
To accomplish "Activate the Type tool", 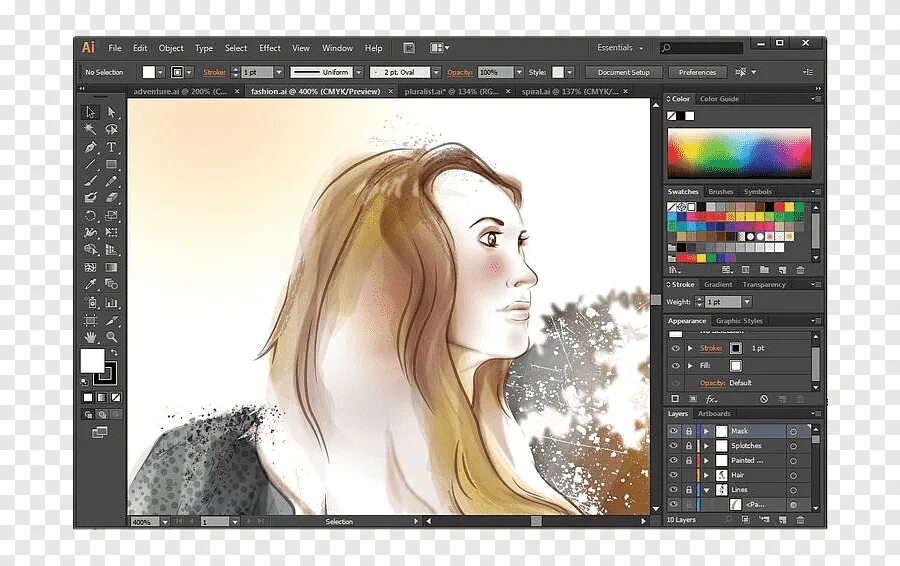I will click(111, 147).
